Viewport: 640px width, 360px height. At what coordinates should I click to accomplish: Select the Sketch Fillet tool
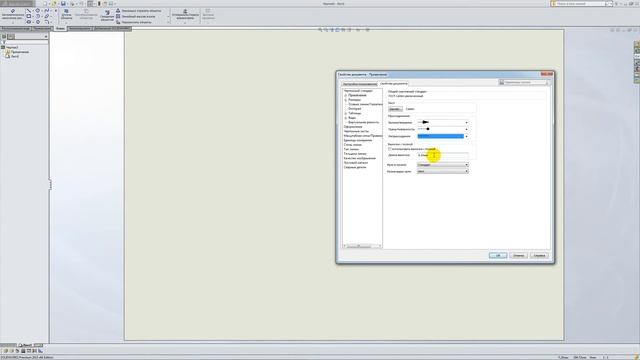coord(47,22)
